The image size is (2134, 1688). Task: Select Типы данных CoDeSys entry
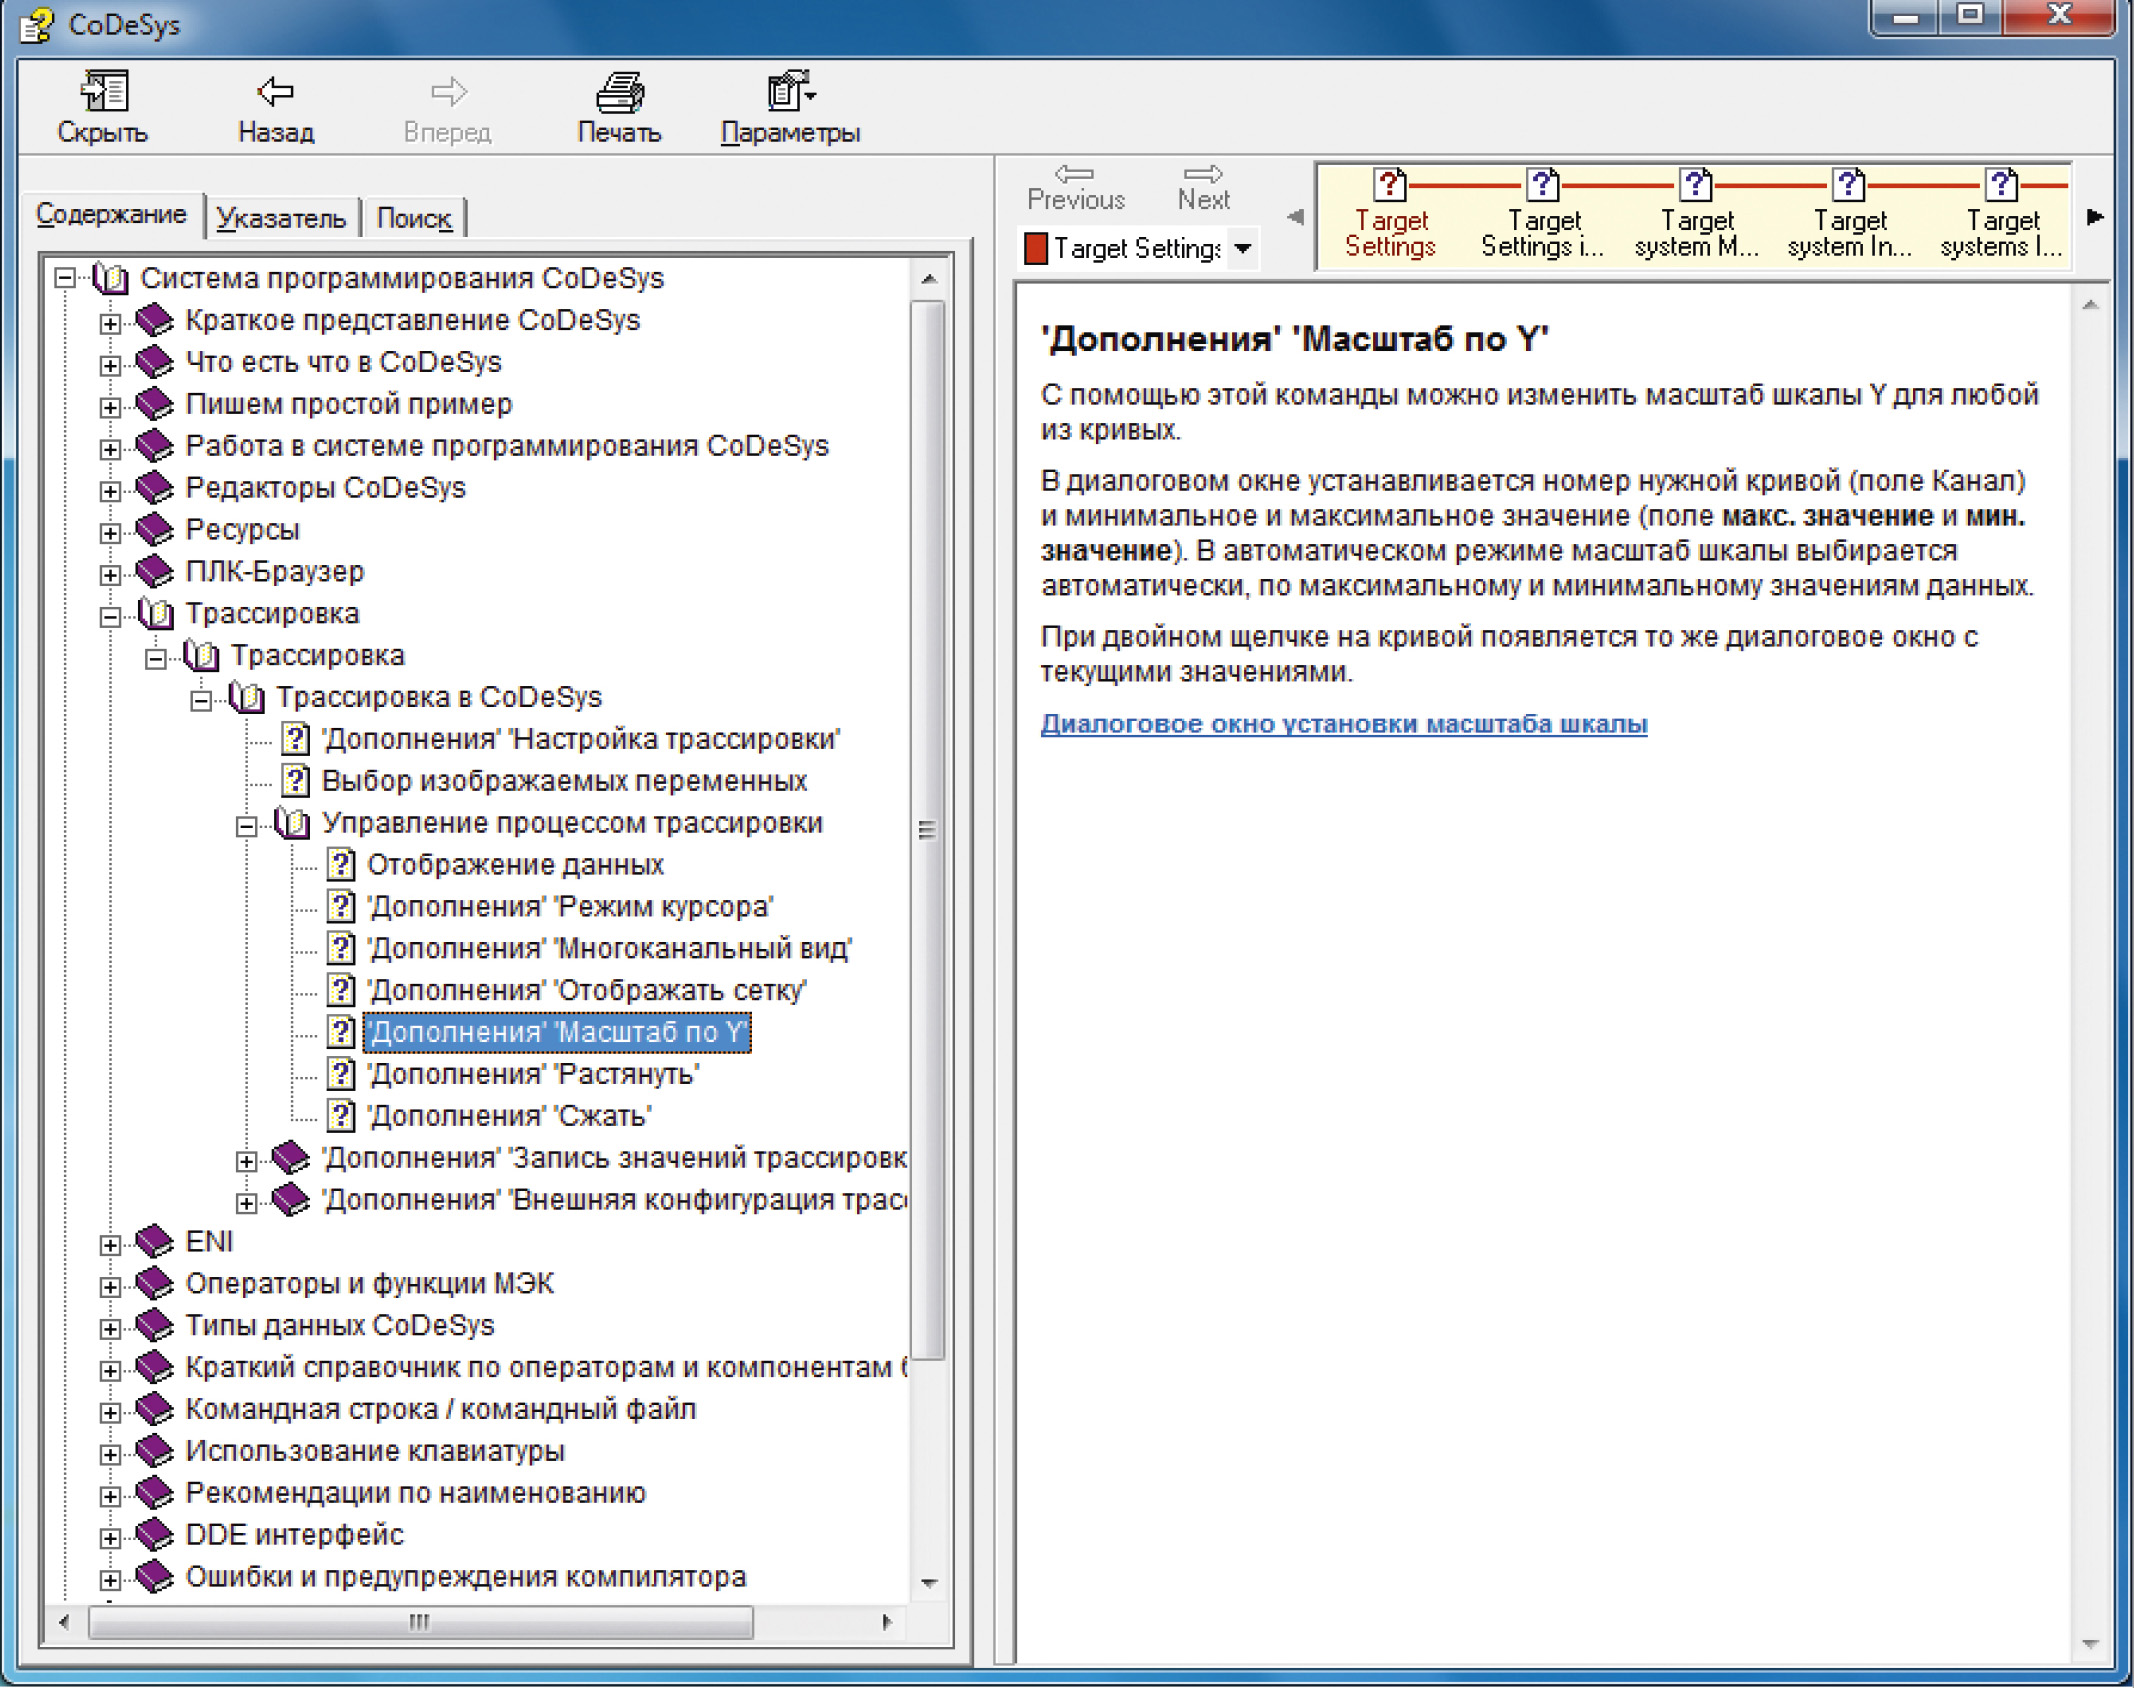[x=340, y=1325]
